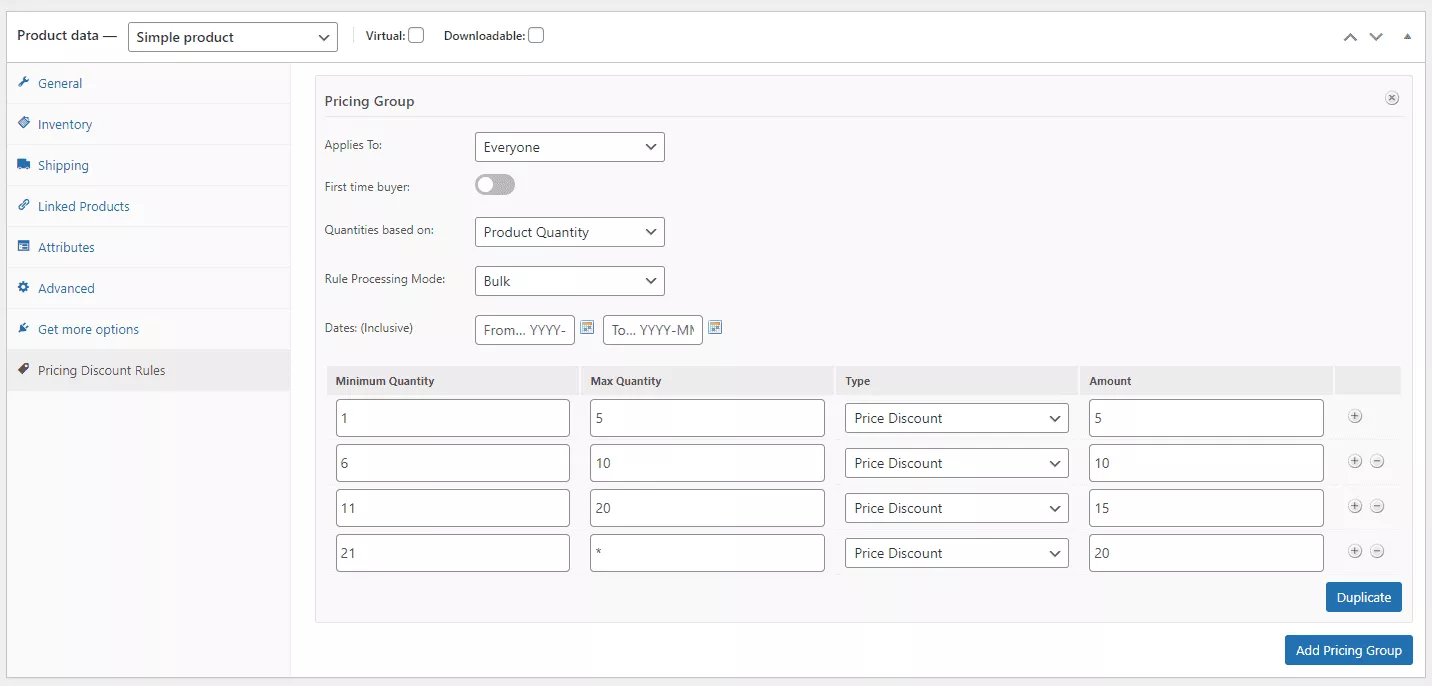
Task: Select the Pricing Discount Rules tab
Action: pos(148,370)
